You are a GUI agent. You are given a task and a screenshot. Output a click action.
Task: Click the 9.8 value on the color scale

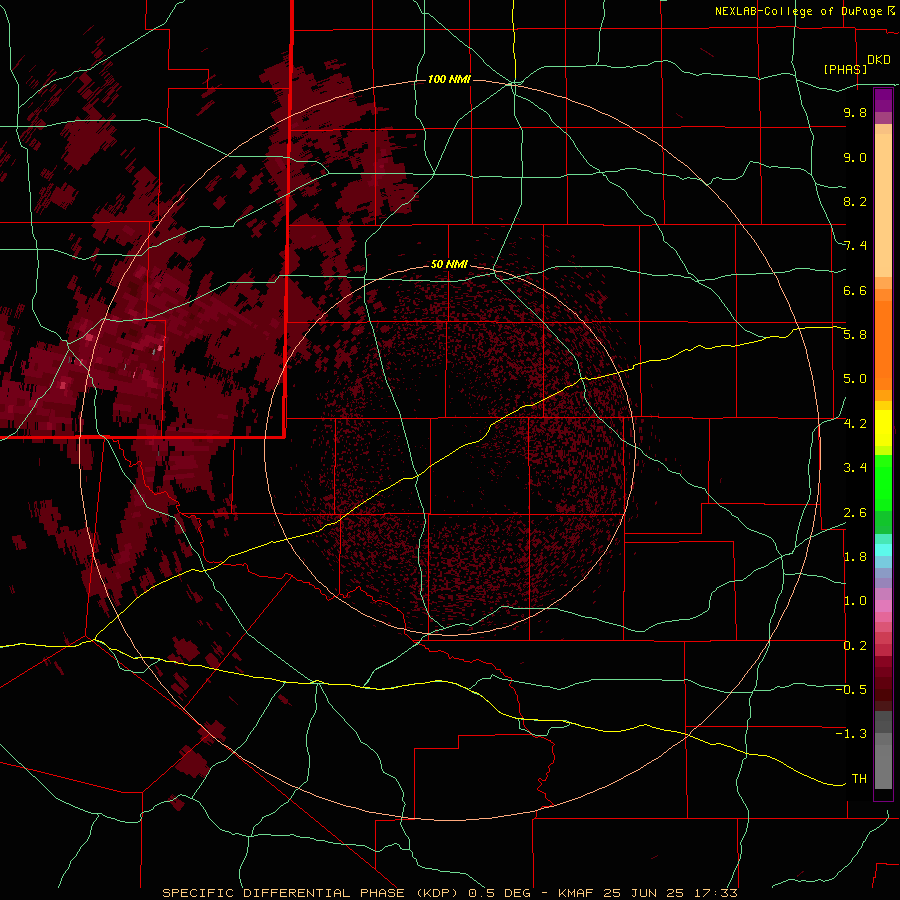(x=855, y=112)
